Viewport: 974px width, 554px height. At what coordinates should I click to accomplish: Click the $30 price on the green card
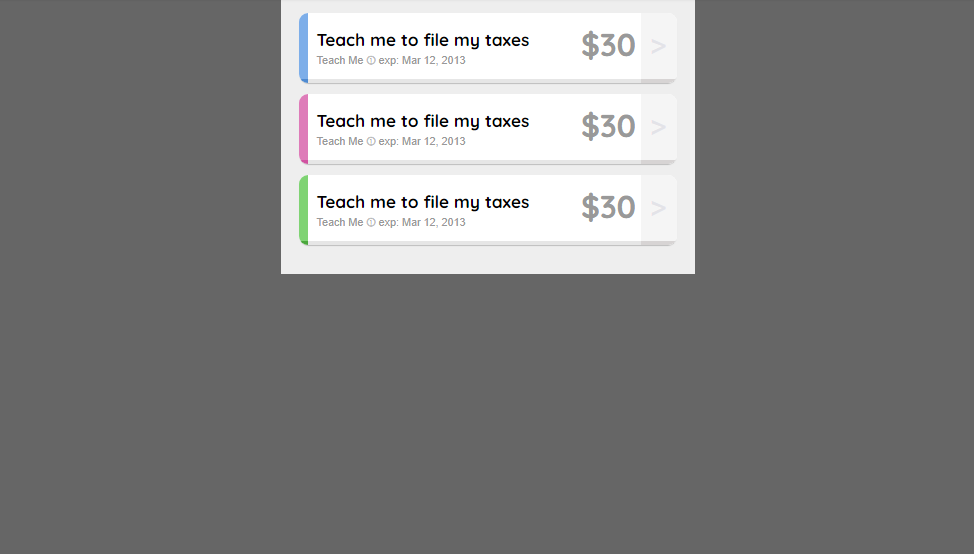pyautogui.click(x=608, y=207)
